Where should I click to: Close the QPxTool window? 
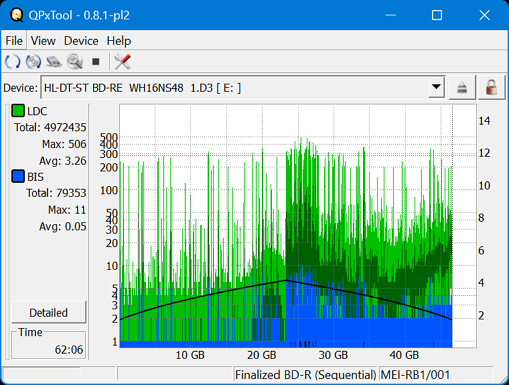[484, 15]
